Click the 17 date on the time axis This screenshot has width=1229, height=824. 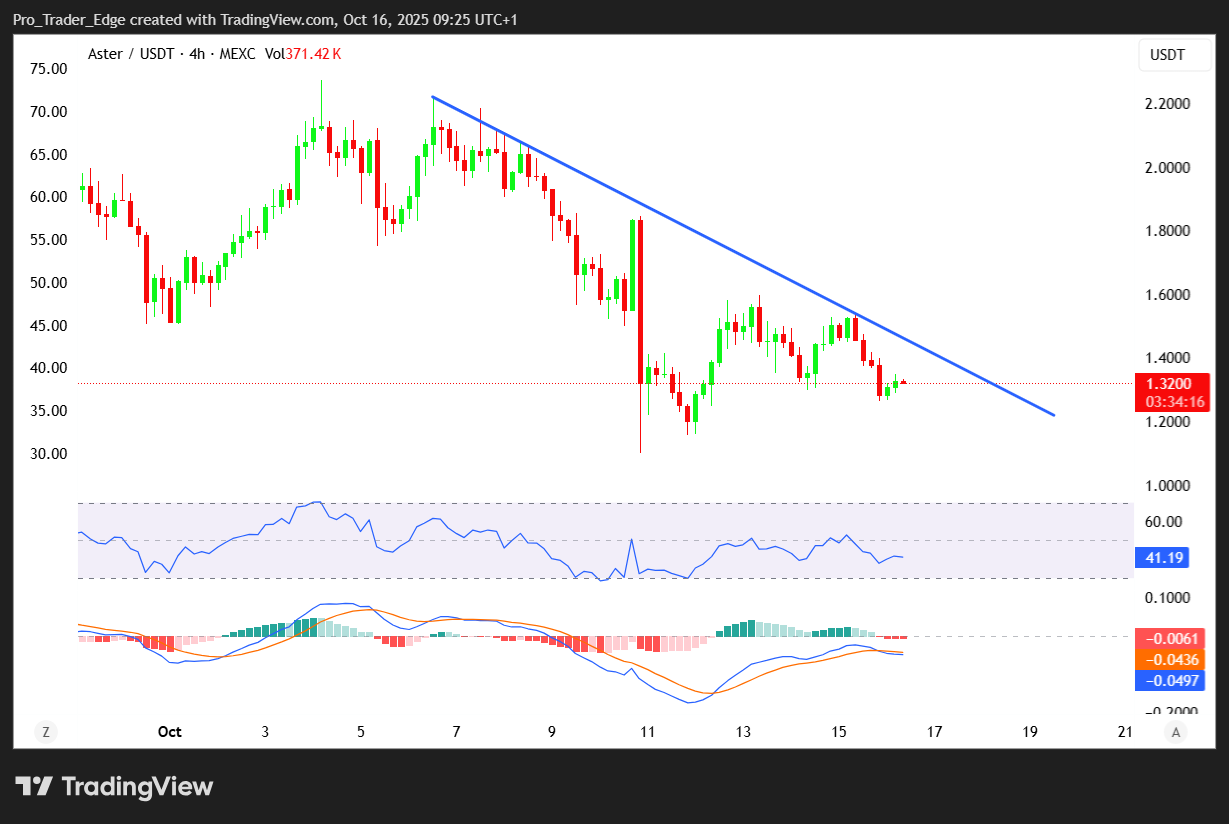pyautogui.click(x=934, y=732)
